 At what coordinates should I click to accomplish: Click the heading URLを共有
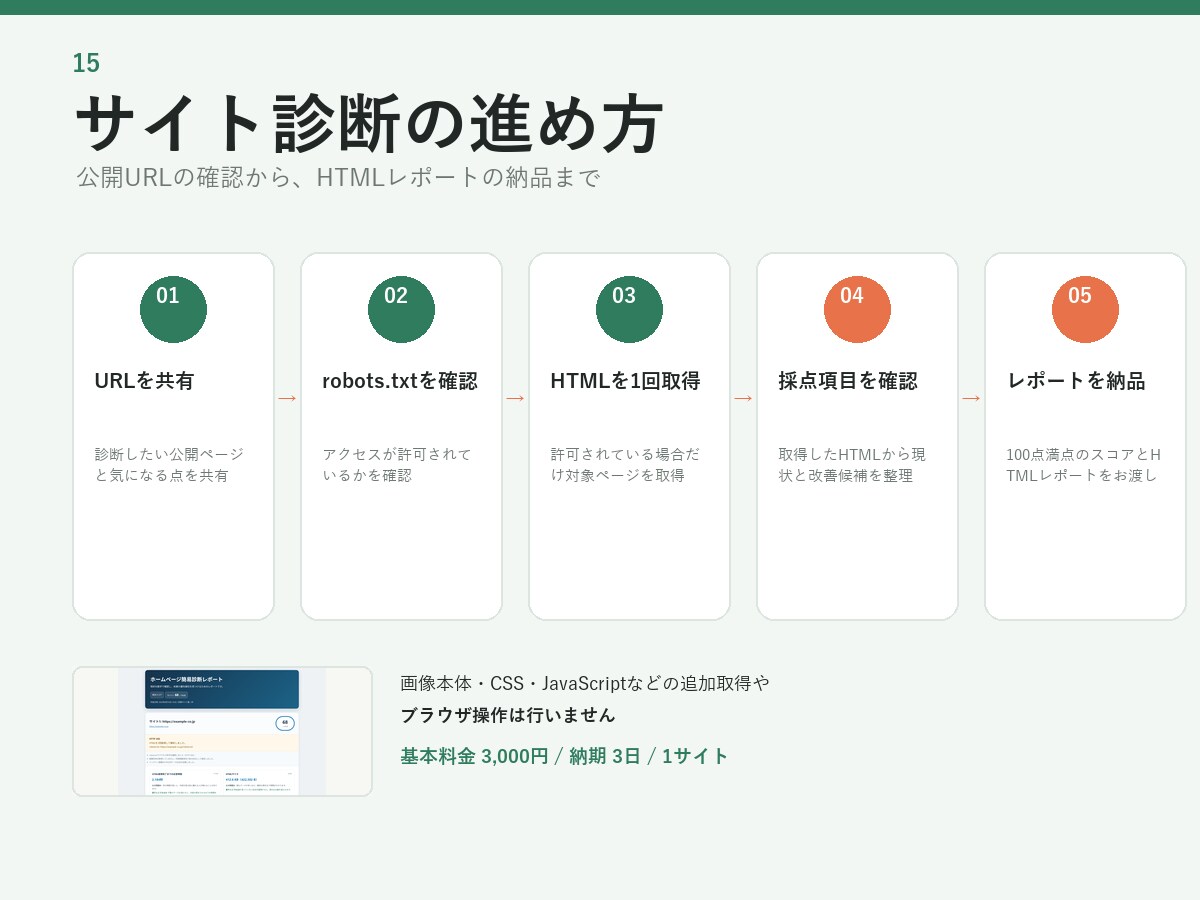coord(144,381)
